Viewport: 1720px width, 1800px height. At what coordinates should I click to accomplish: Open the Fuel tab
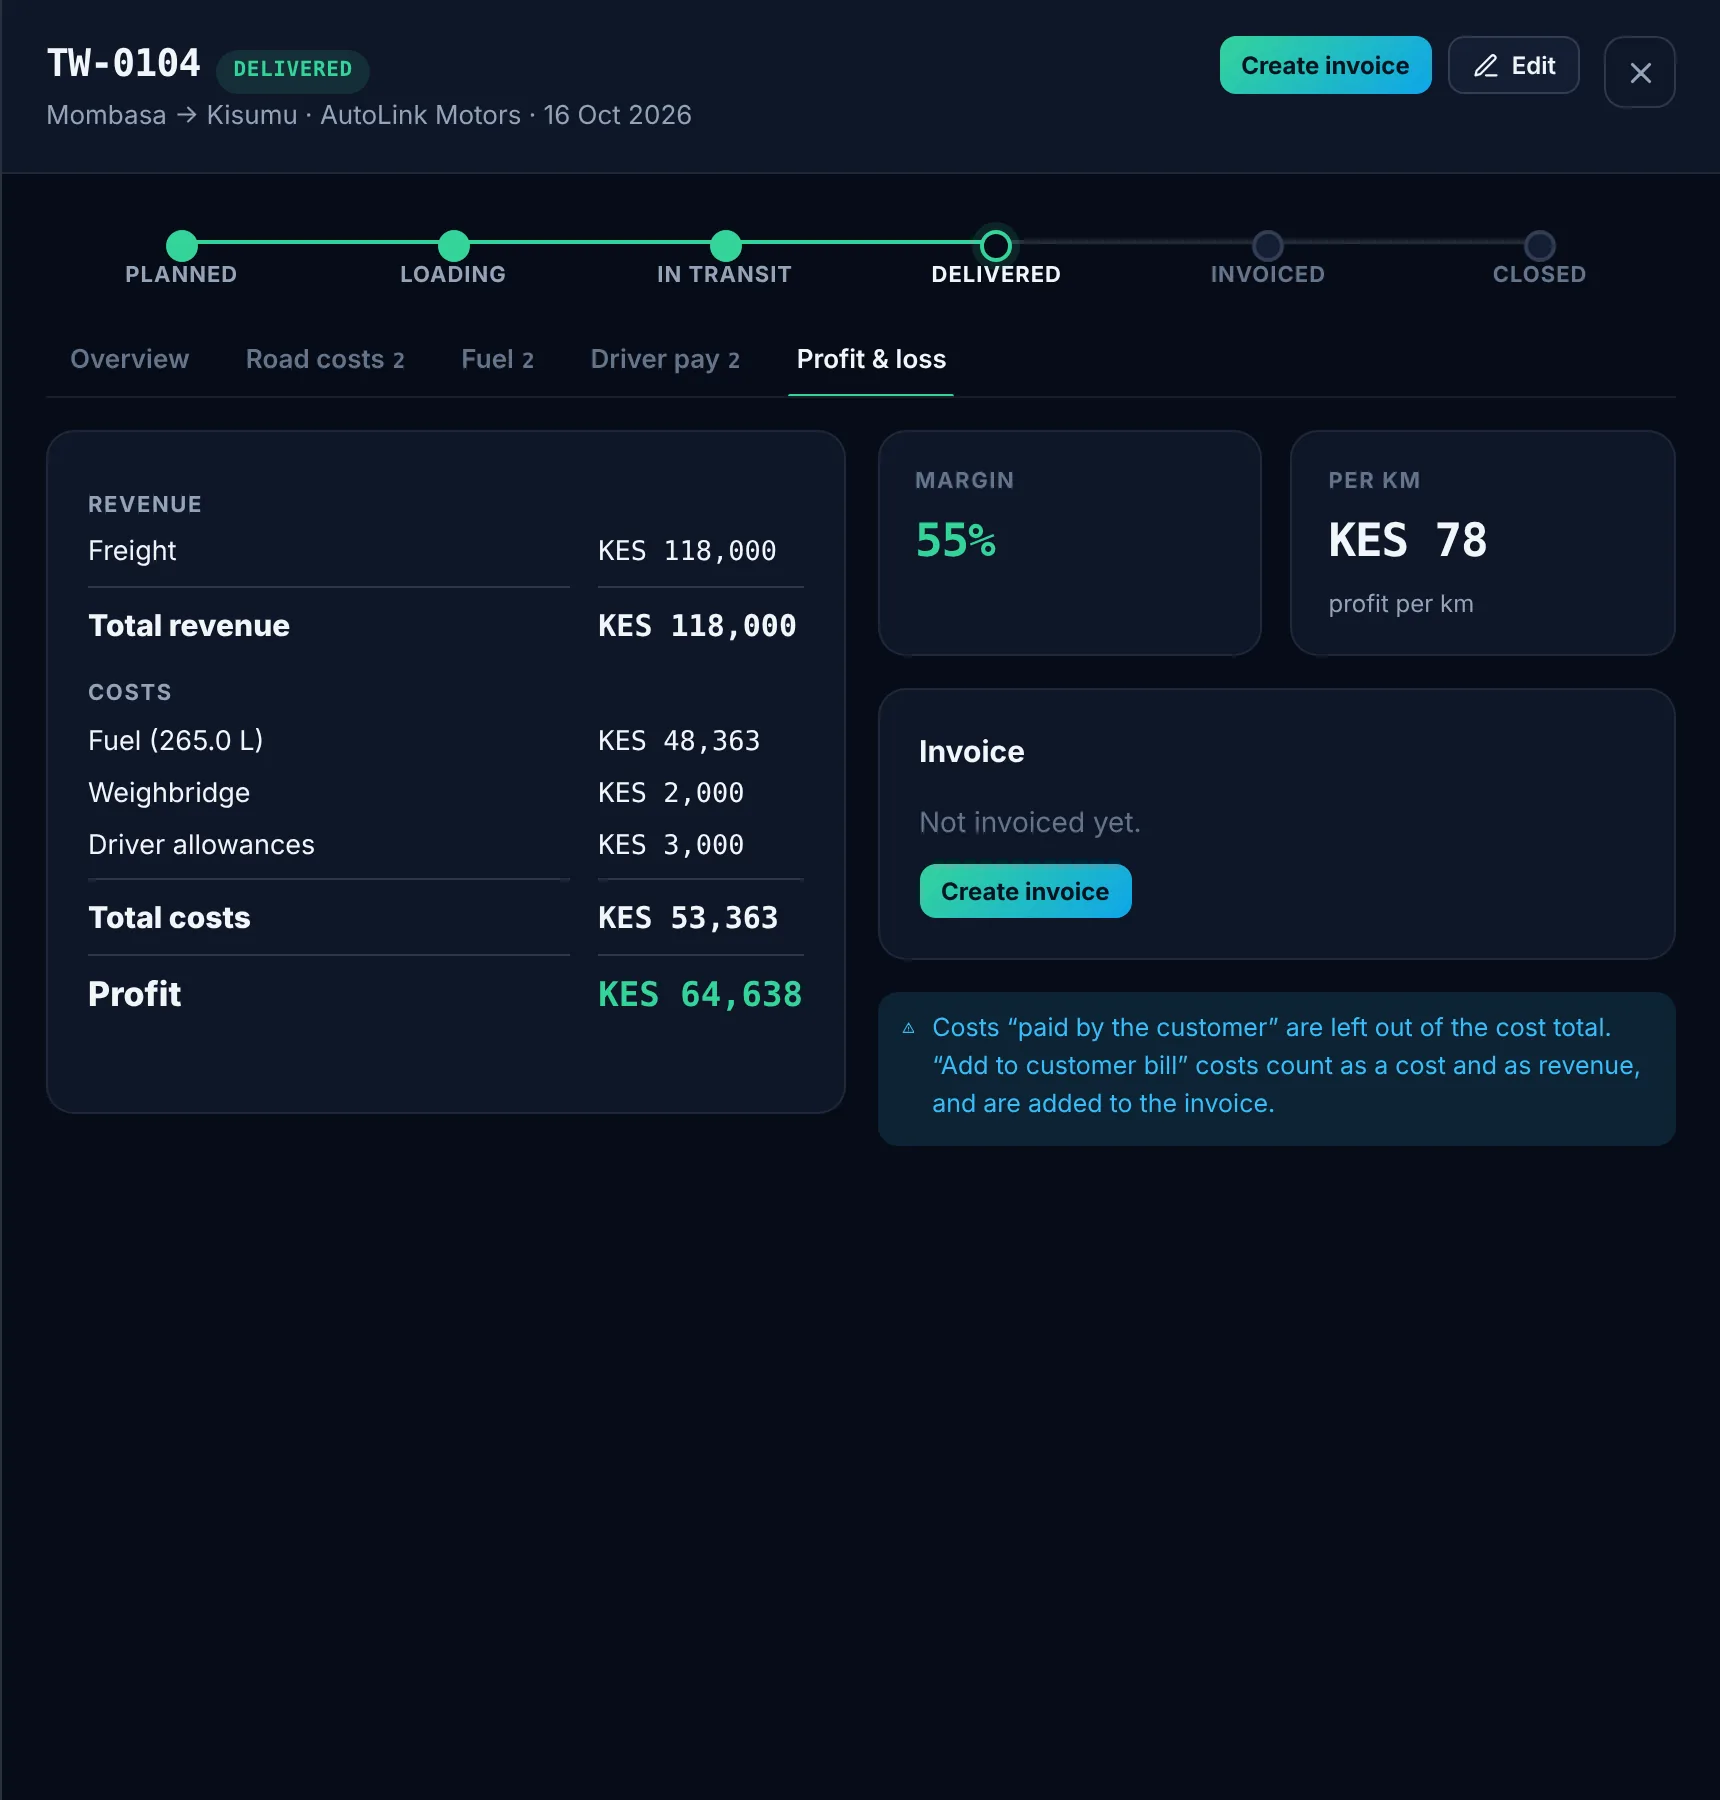tap(497, 359)
